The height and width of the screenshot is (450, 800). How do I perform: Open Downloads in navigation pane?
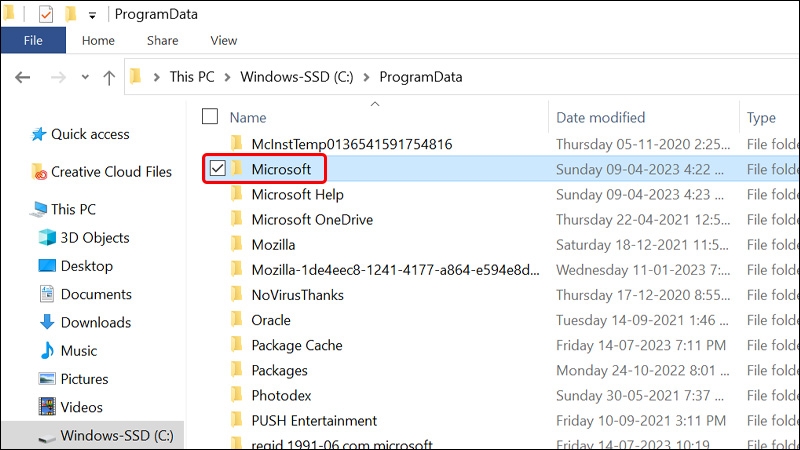coord(96,322)
